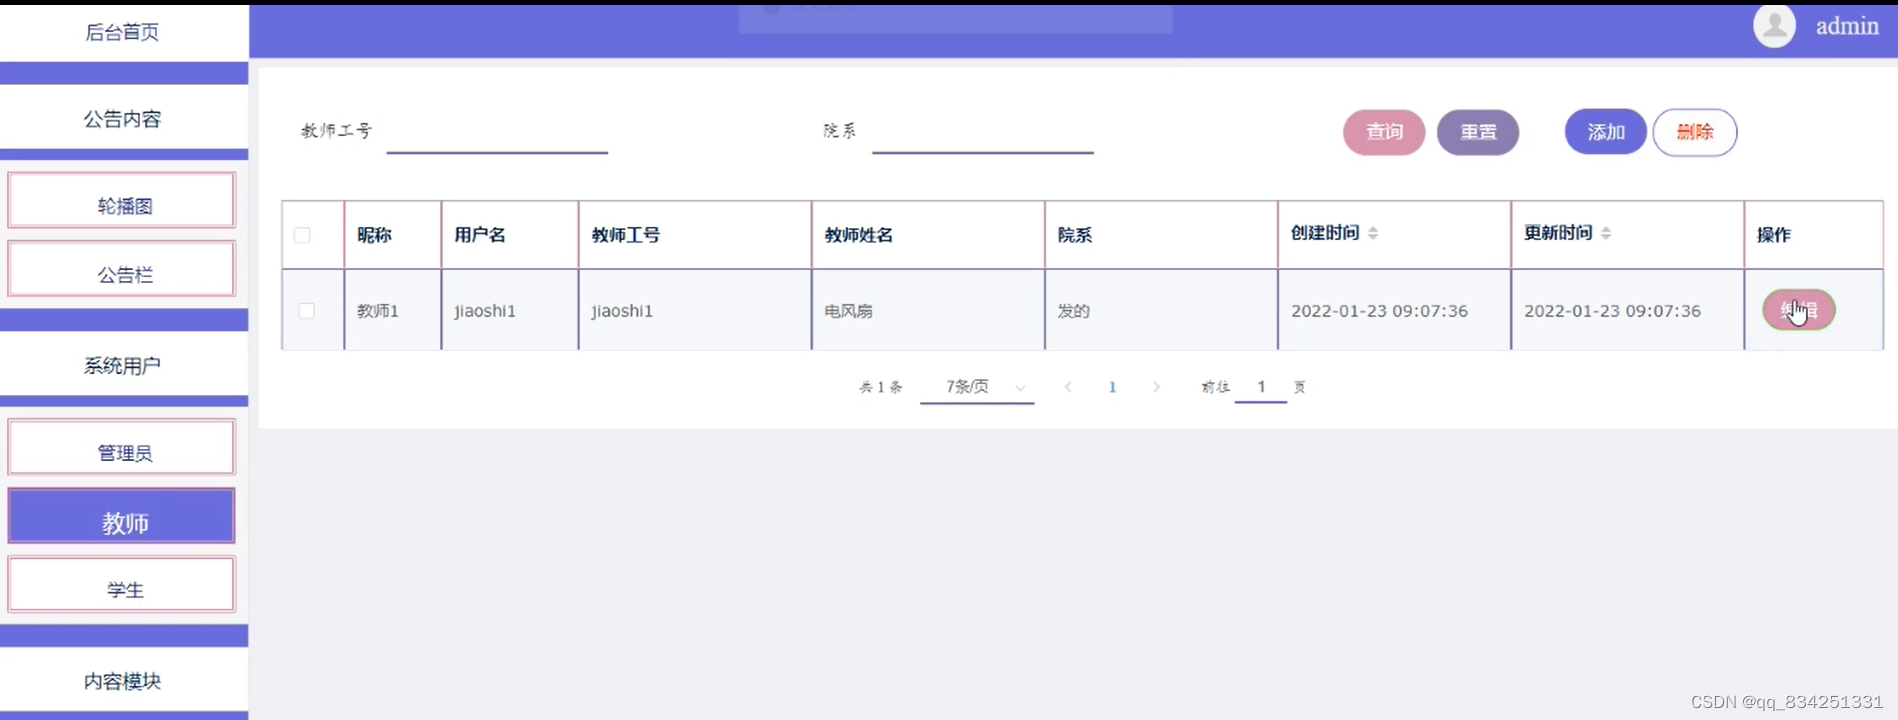This screenshot has width=1898, height=720.
Task: Click the 重置 reset button
Action: click(x=1478, y=132)
